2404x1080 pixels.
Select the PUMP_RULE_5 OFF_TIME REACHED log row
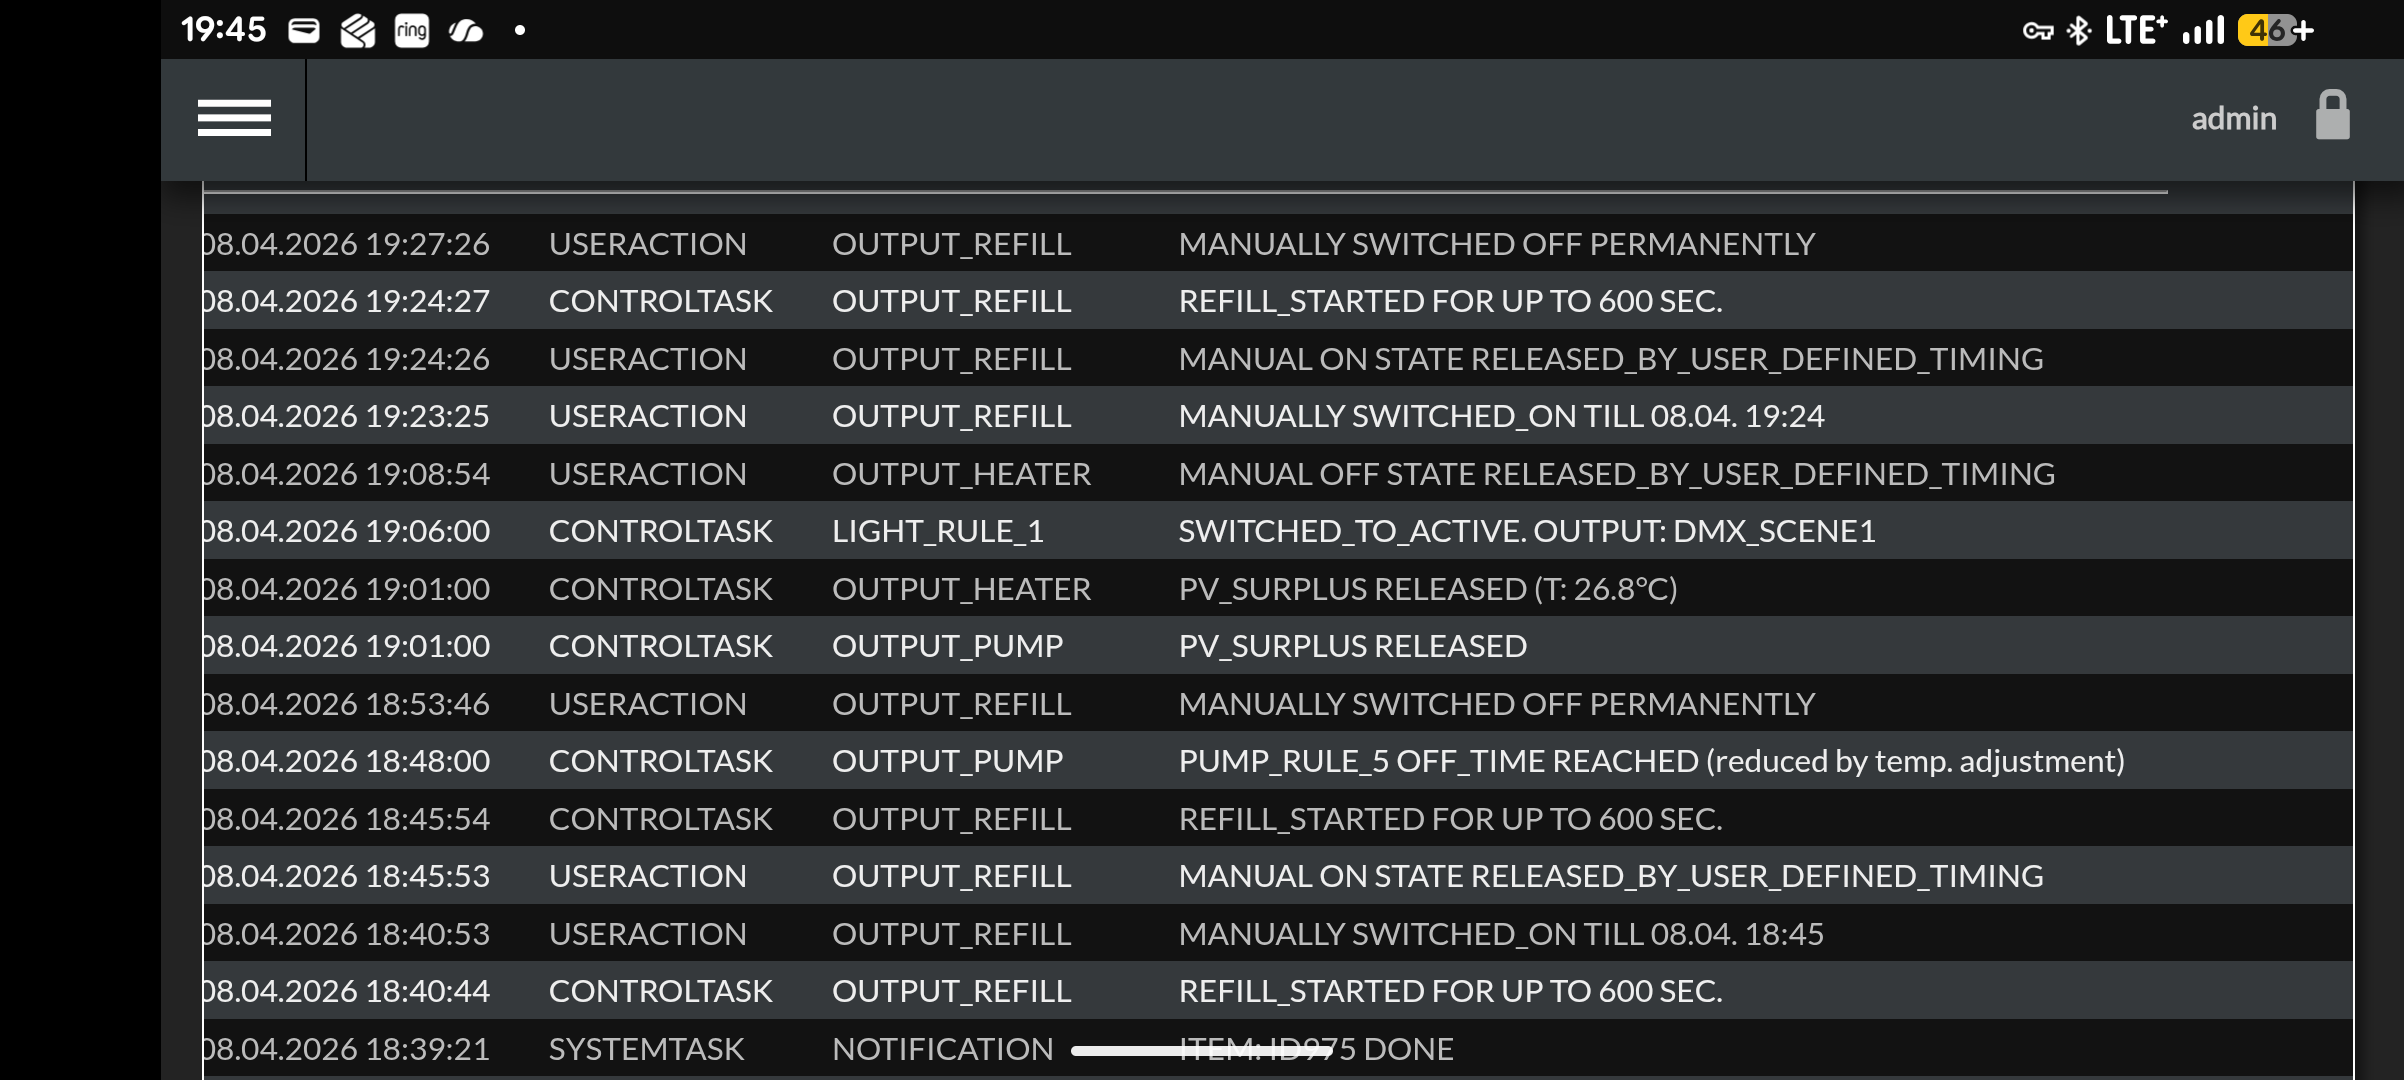1278,760
